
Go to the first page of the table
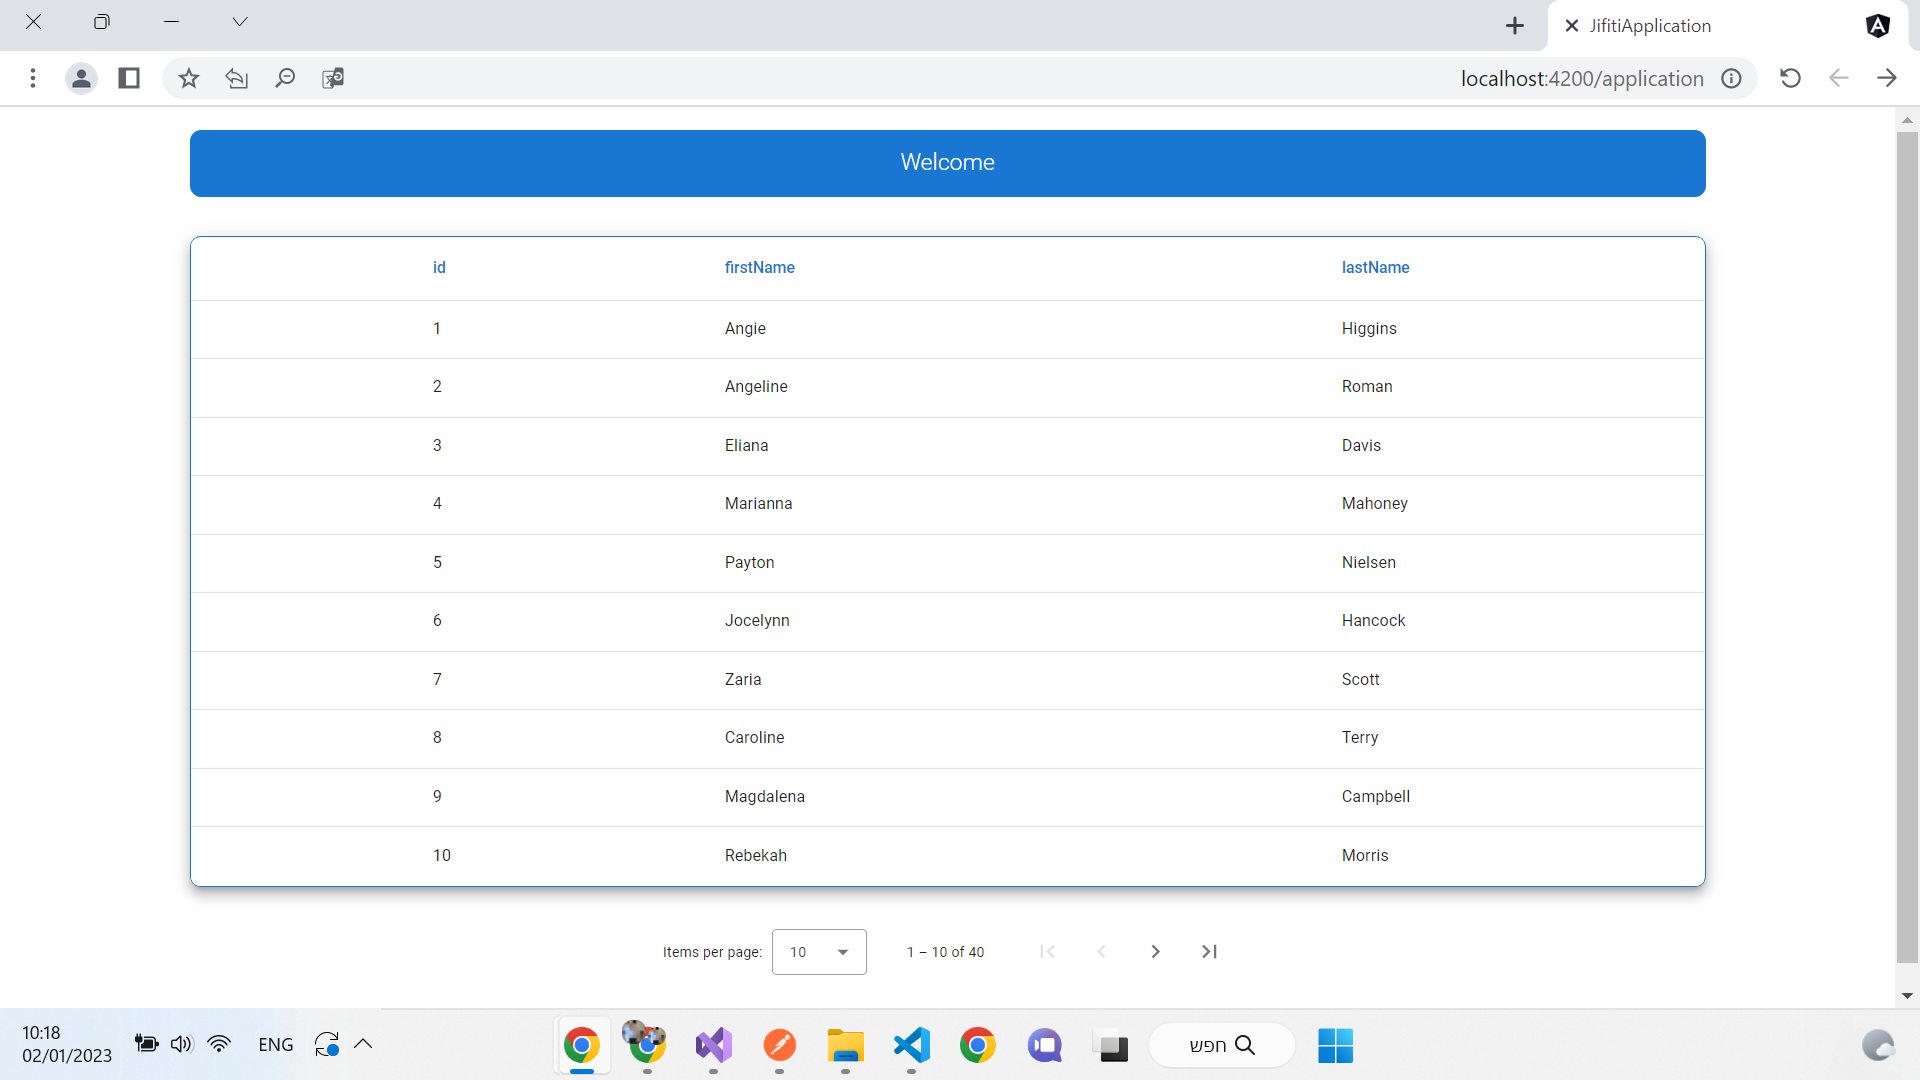tap(1047, 951)
